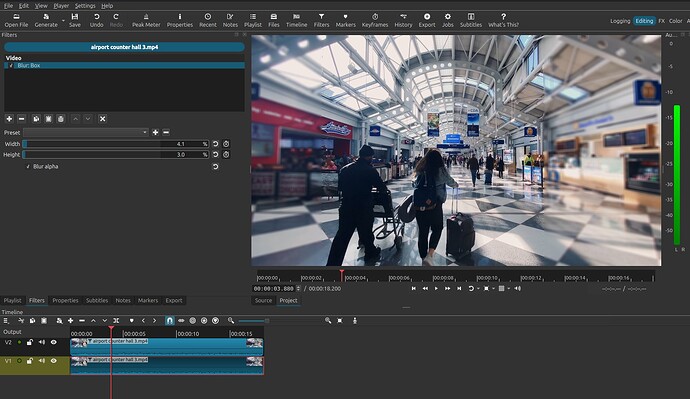This screenshot has width=690, height=399.
Task: Click the Width blur slider
Action: coord(116,144)
